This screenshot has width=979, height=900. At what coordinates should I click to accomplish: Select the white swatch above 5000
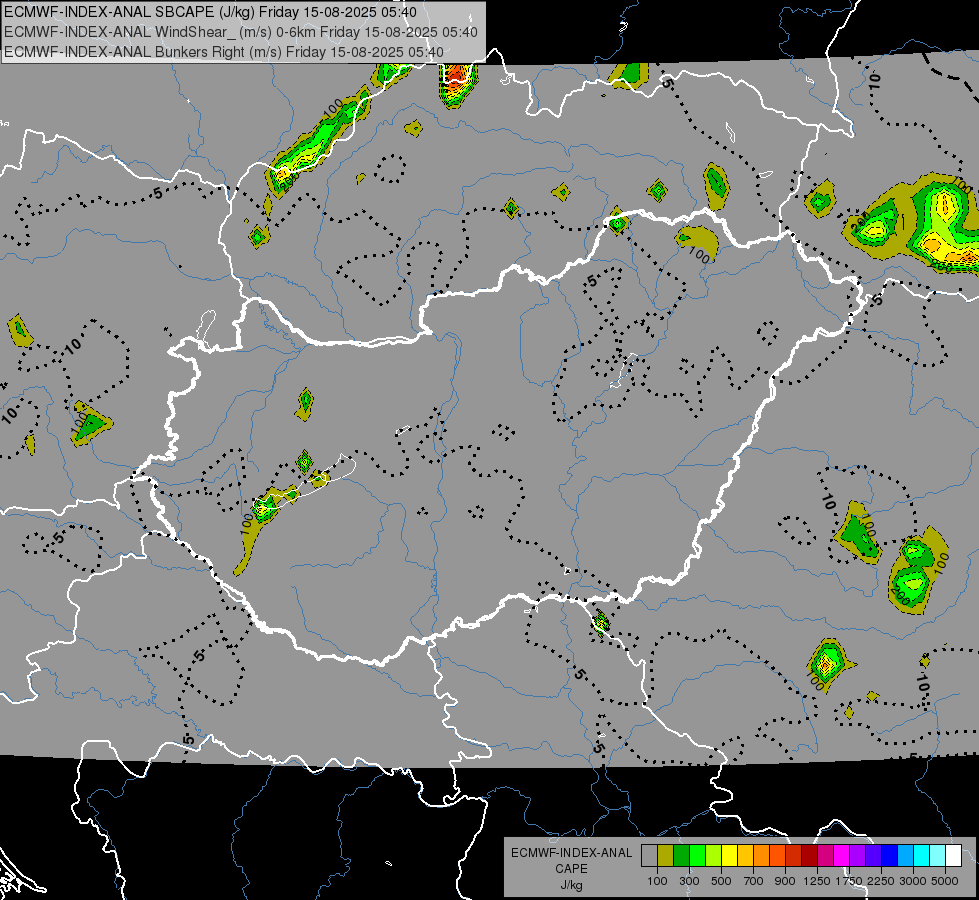tap(954, 856)
